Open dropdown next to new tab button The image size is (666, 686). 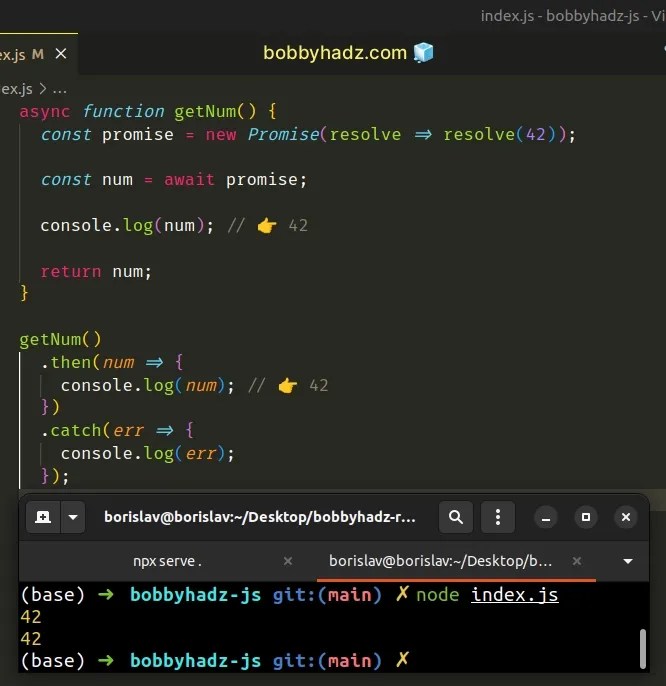point(73,517)
